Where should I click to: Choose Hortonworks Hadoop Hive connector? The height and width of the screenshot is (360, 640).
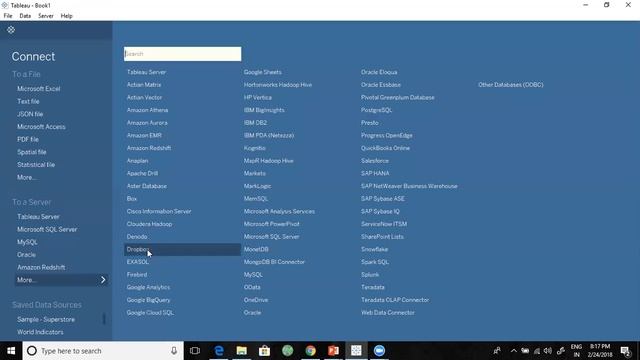click(x=278, y=84)
